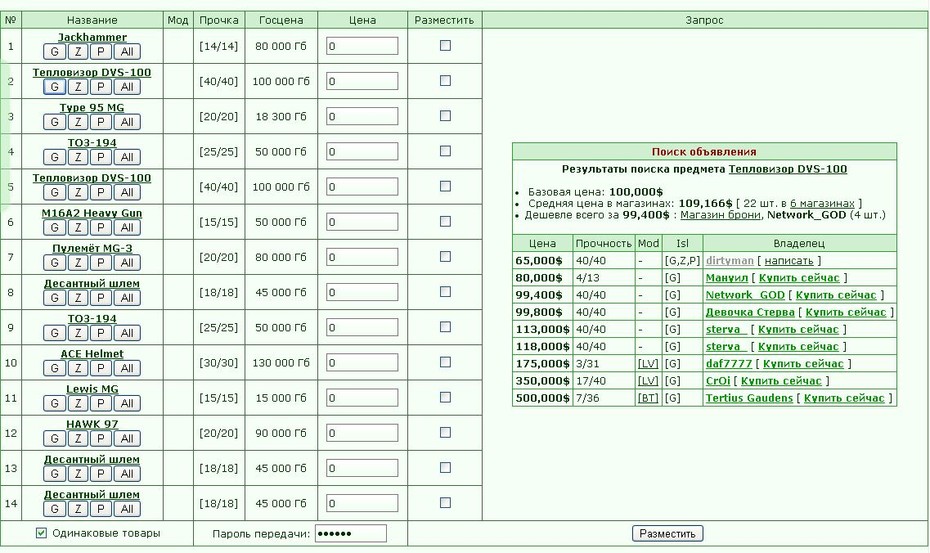
Task: Open the Тепловизор DVS-100 link in search results
Action: (x=788, y=169)
